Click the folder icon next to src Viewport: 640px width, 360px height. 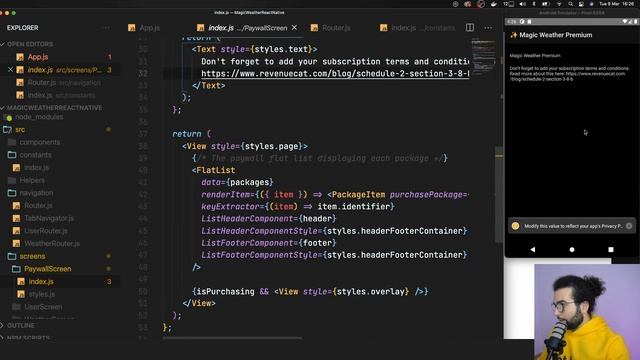click(x=7, y=129)
